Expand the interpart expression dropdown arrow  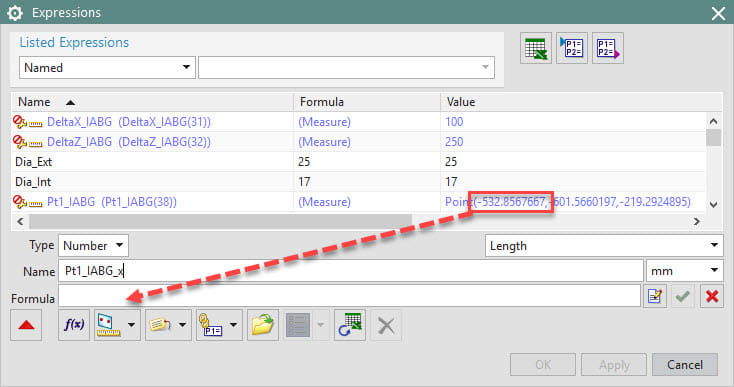point(234,325)
